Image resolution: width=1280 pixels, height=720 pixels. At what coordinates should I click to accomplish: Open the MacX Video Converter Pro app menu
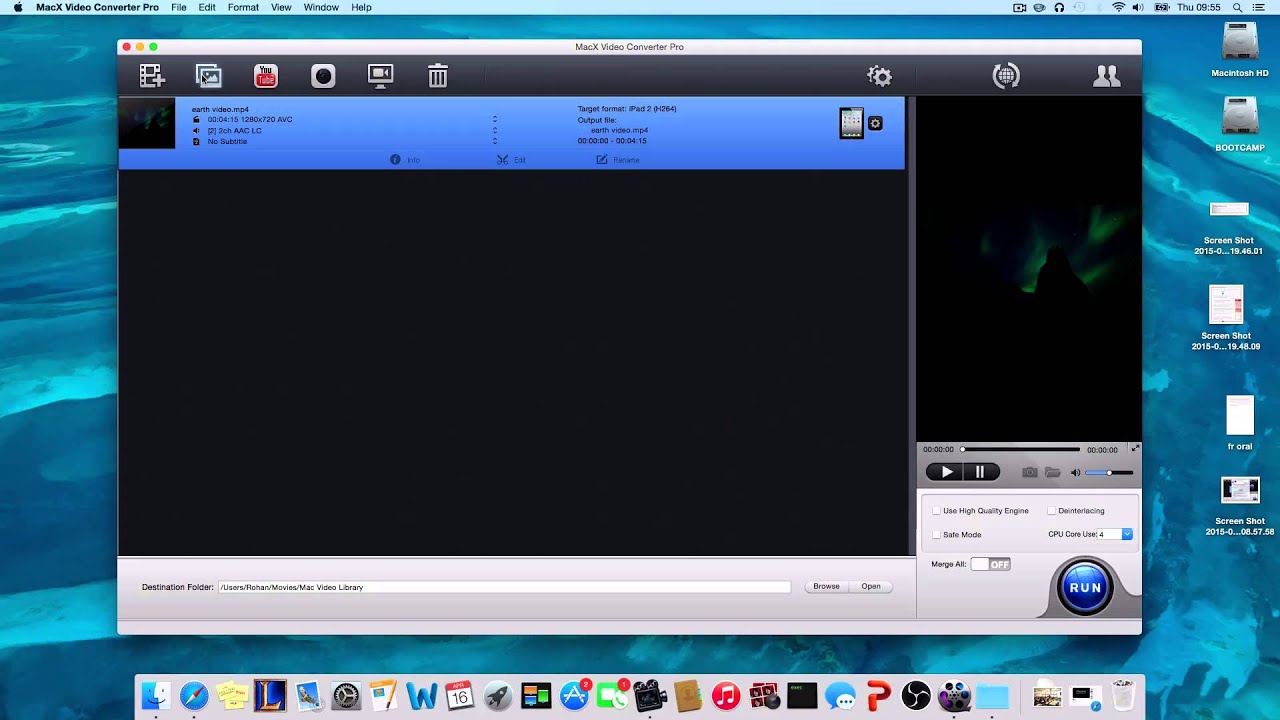pyautogui.click(x=97, y=7)
